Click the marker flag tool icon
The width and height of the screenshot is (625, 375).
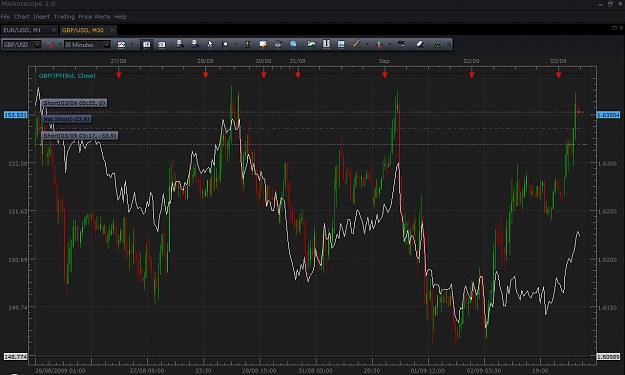tap(225, 45)
